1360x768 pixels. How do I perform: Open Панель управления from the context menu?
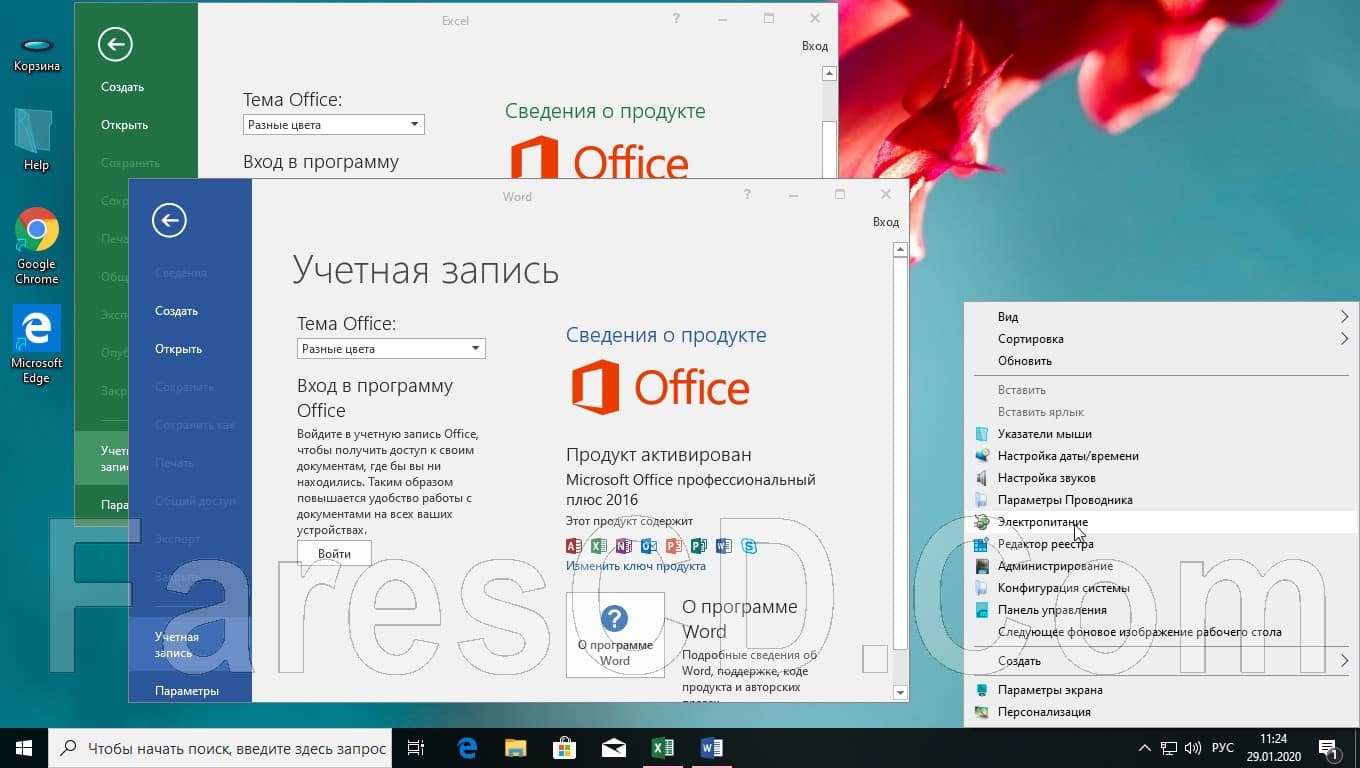[1161, 610]
